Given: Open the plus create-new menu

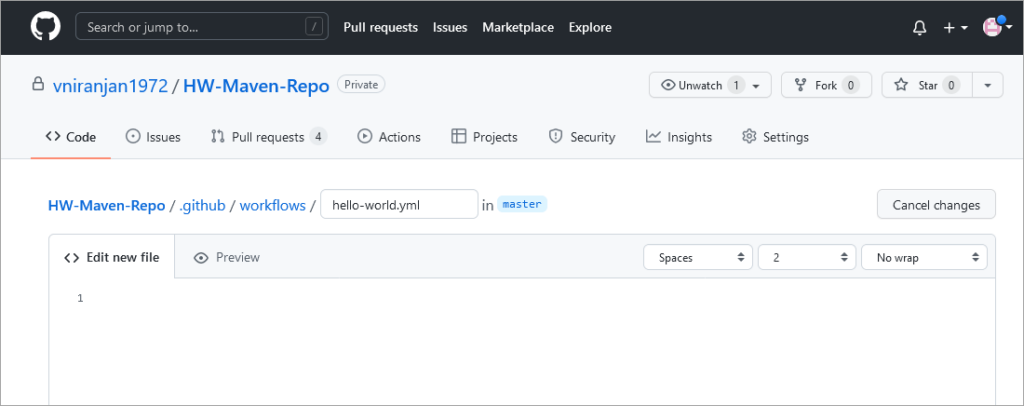Looking at the screenshot, I should 956,27.
